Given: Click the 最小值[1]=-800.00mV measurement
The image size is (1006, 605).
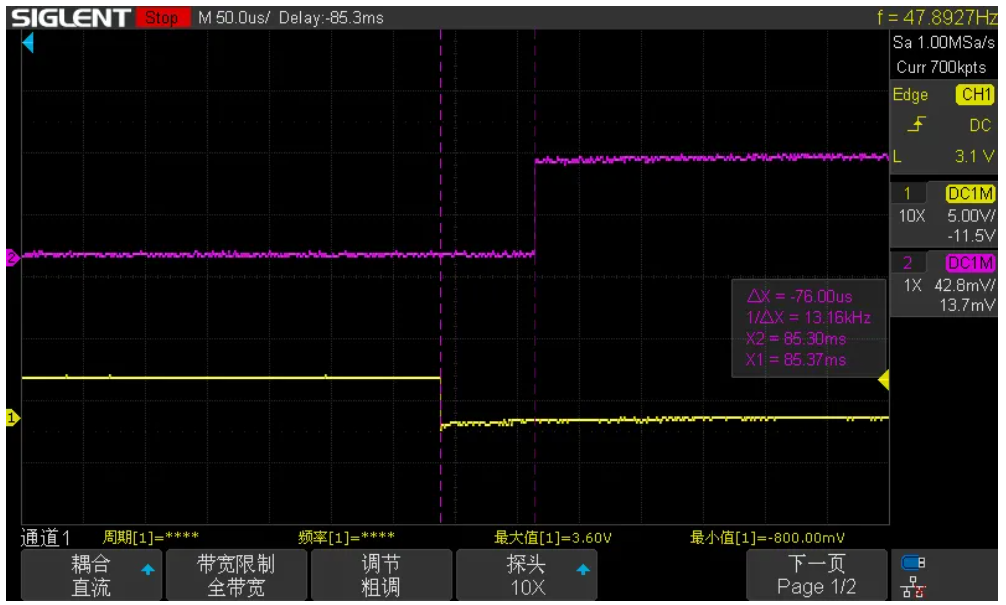Looking at the screenshot, I should [767, 537].
